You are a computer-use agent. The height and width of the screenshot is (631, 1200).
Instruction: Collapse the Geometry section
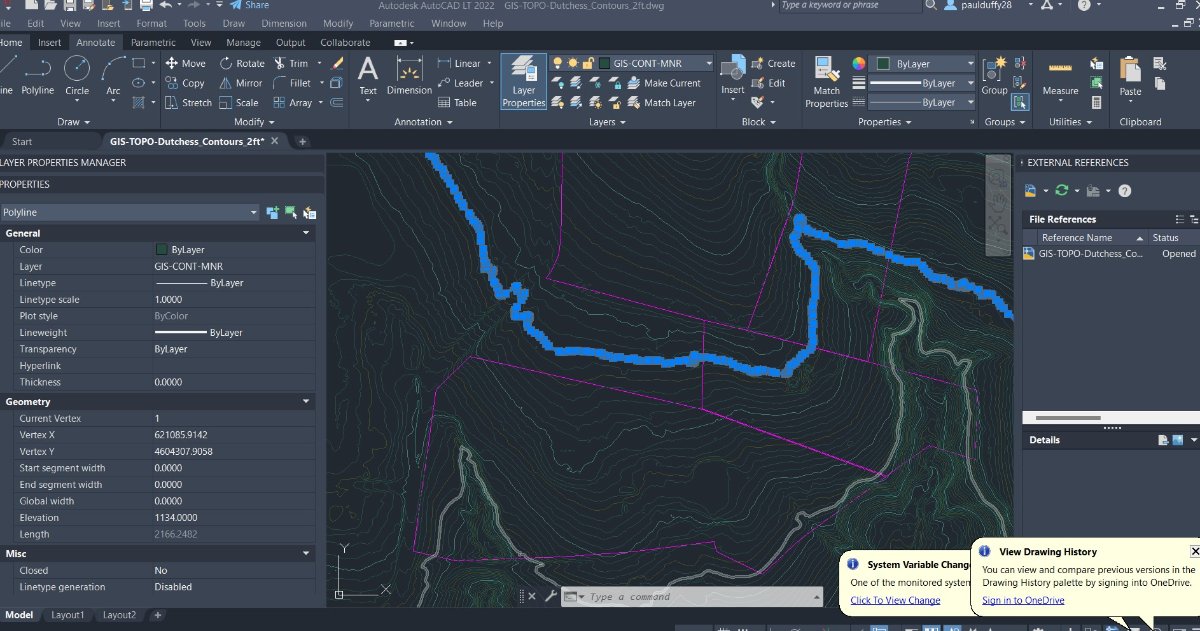(x=306, y=401)
